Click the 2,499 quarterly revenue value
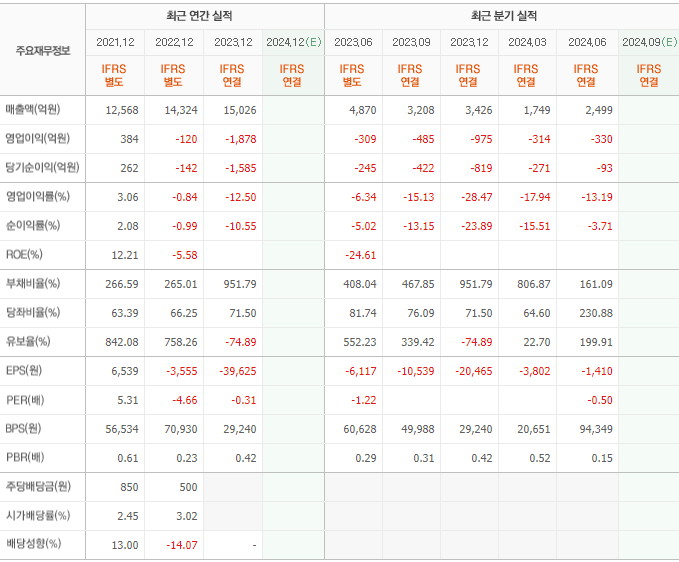Viewport: 679px width, 562px height. (599, 110)
